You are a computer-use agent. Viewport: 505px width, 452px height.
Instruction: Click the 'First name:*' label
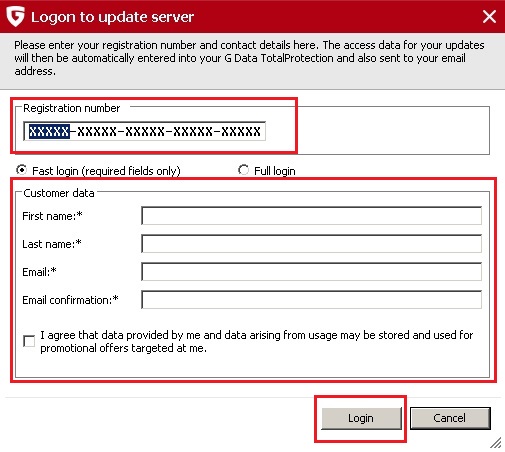pyautogui.click(x=52, y=216)
